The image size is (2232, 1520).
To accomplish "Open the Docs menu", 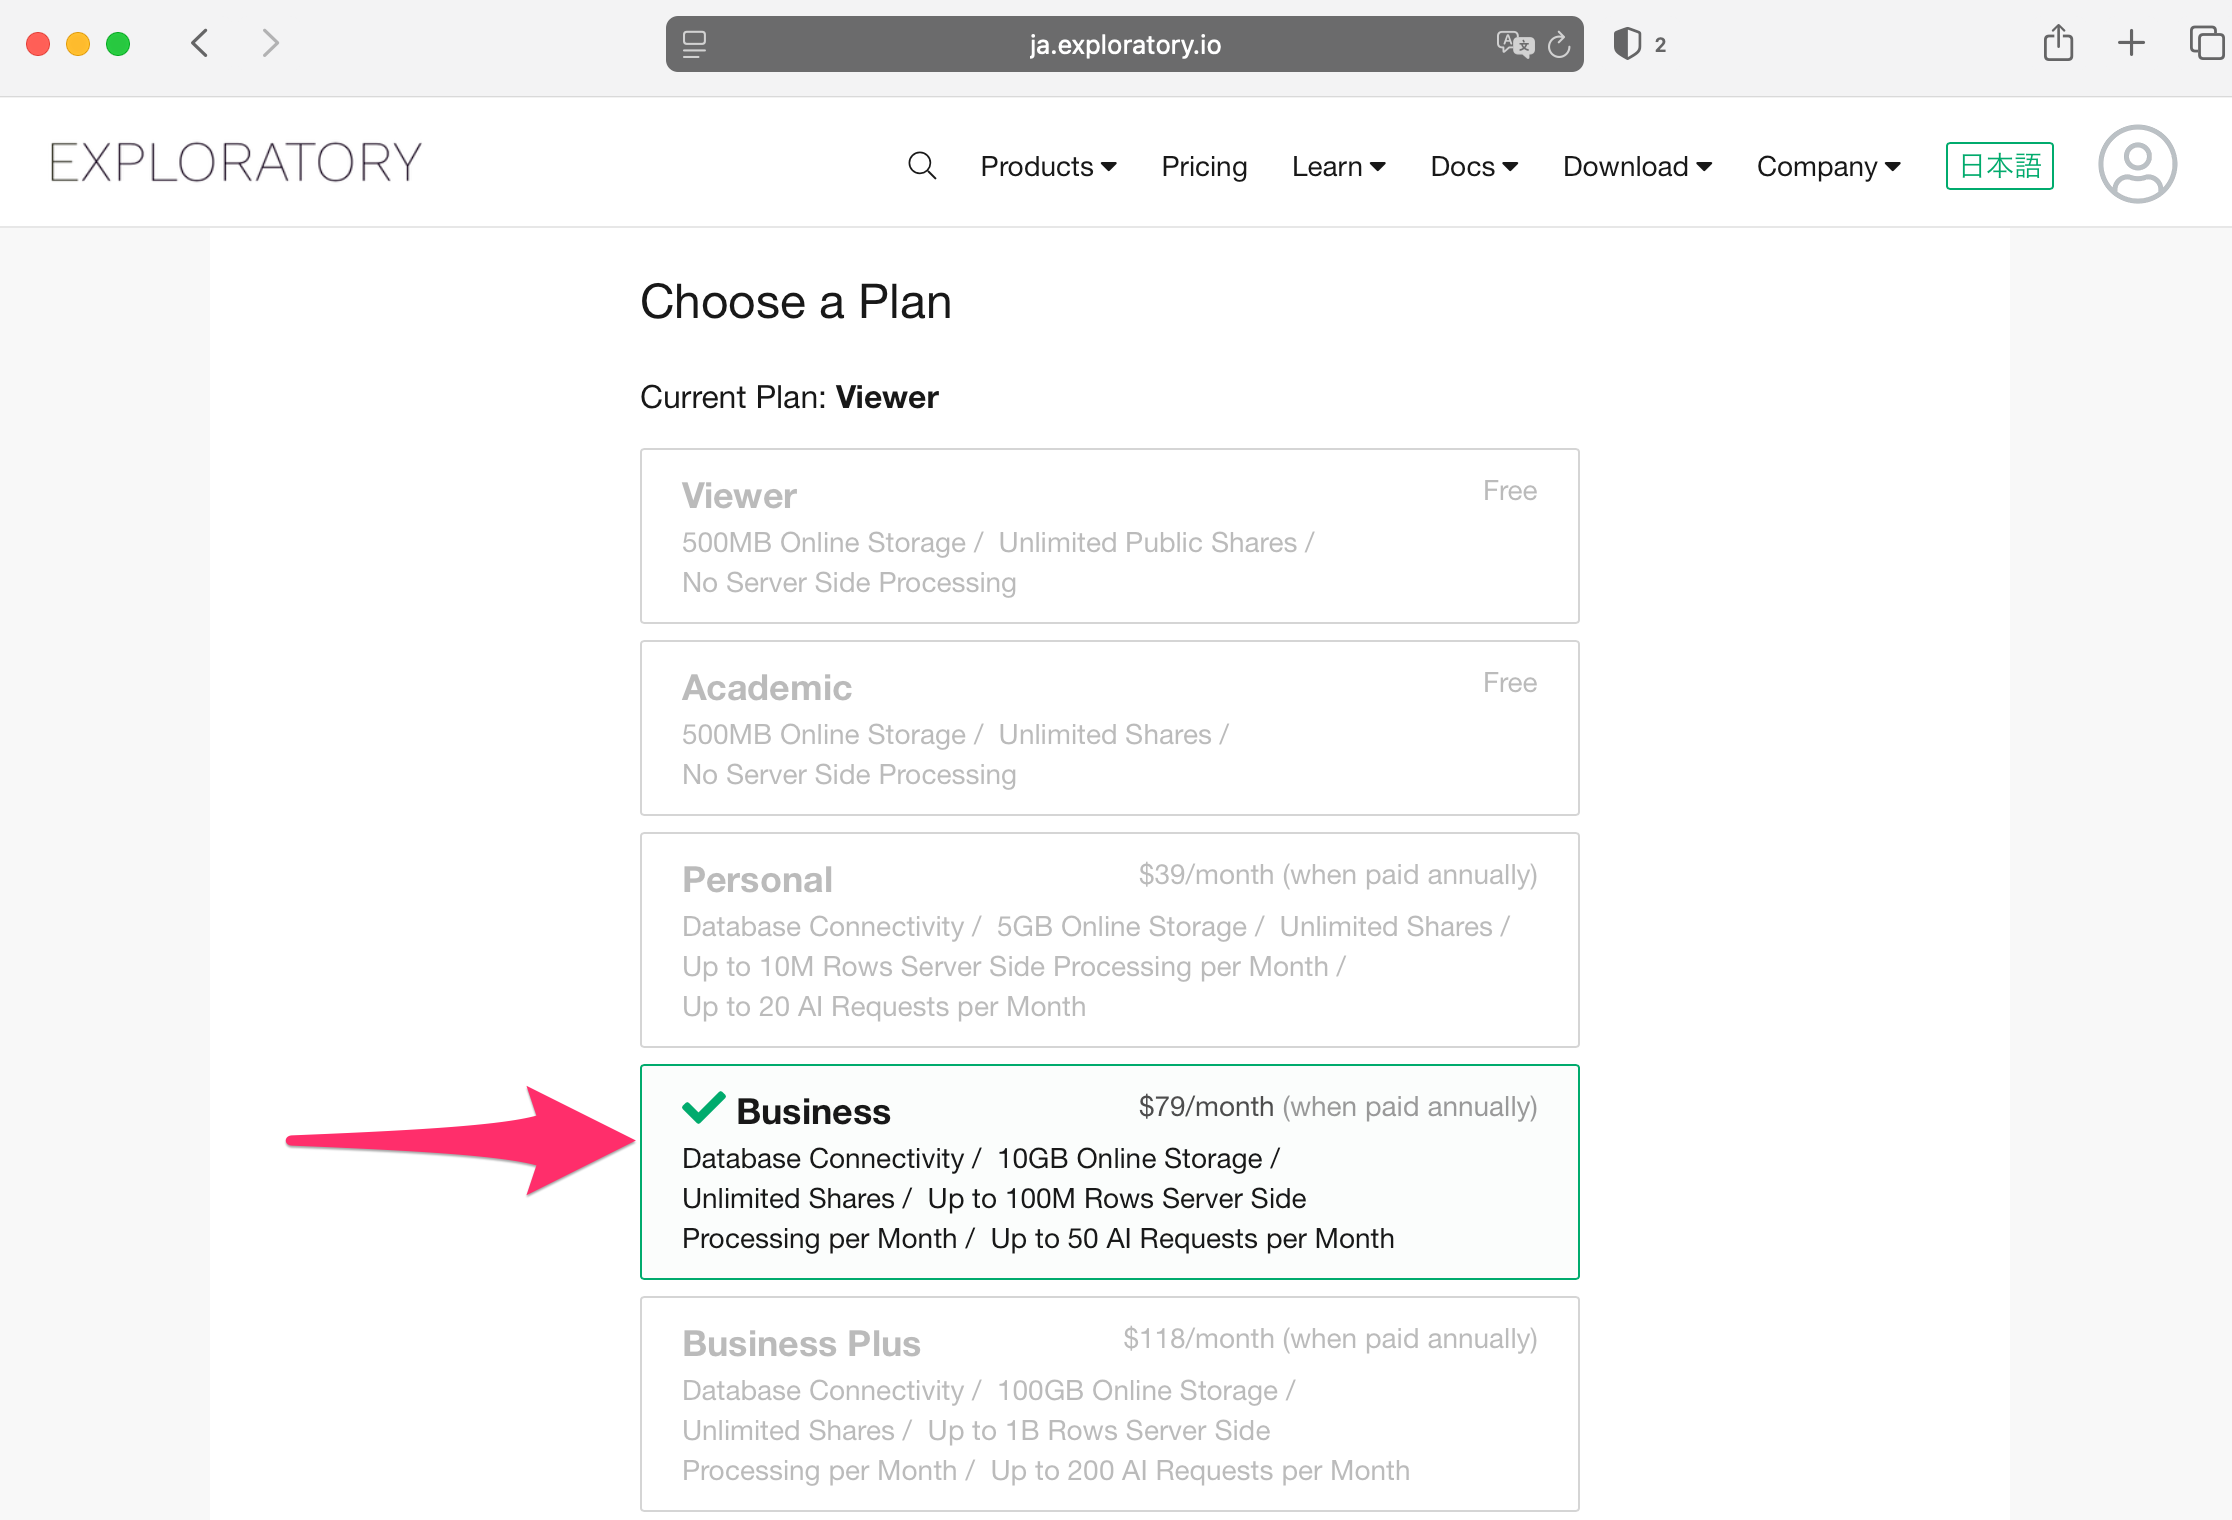I will 1474,166.
